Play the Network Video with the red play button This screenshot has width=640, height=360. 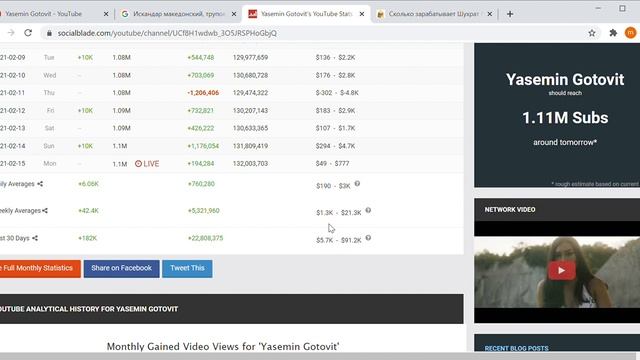pos(562,271)
